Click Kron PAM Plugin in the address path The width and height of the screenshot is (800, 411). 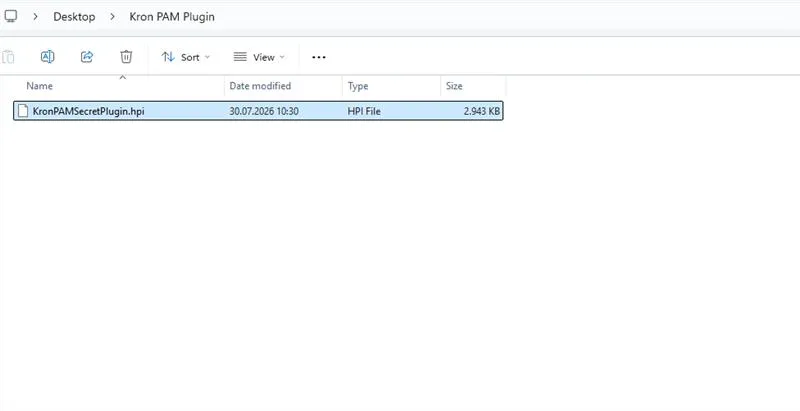click(x=172, y=17)
